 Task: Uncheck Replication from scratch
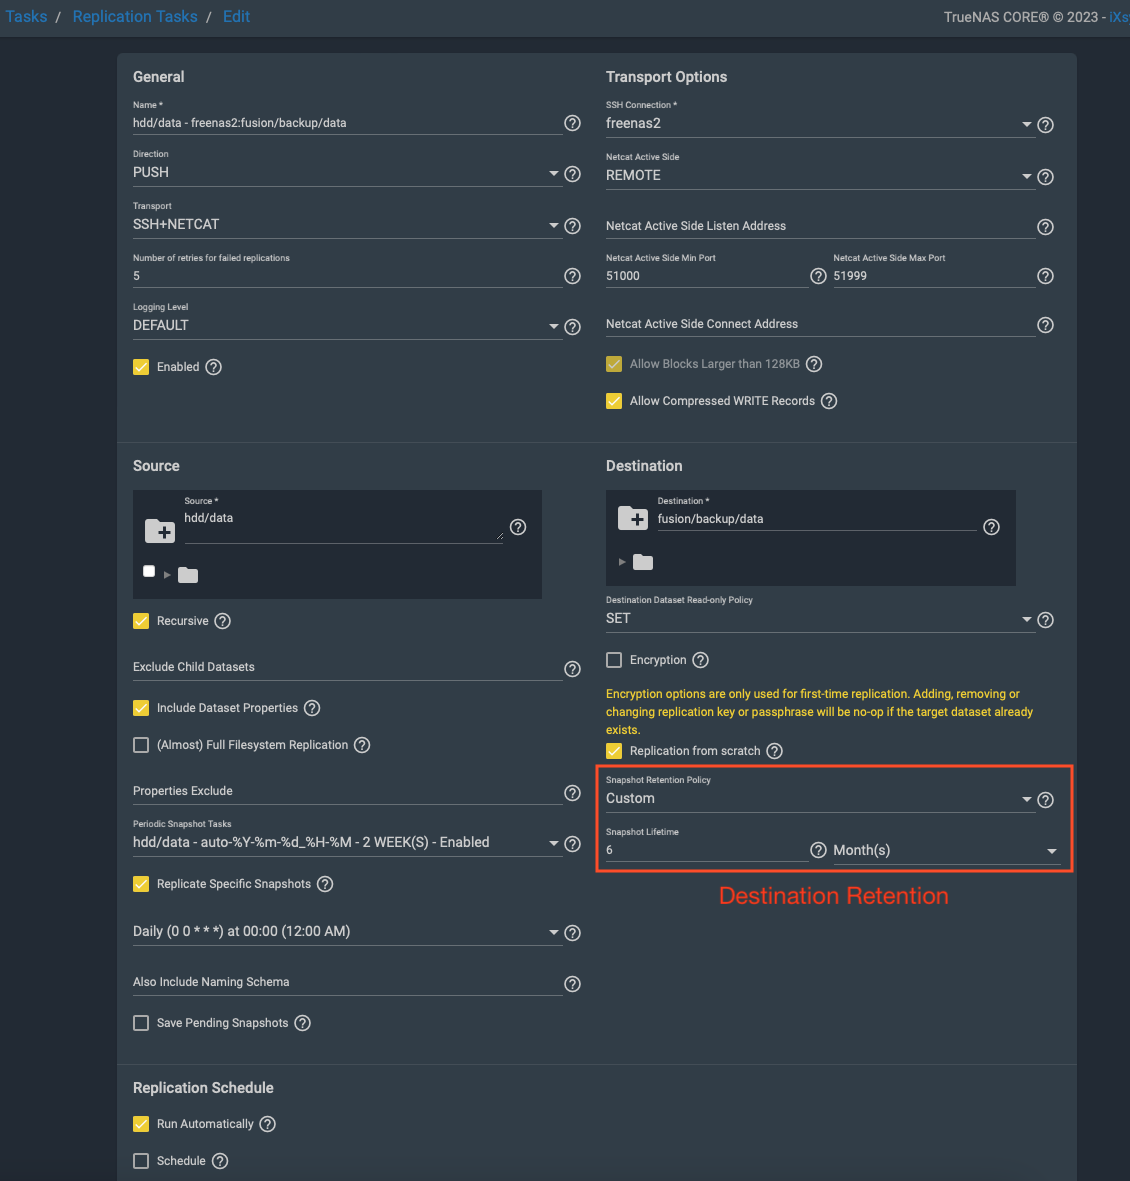click(x=614, y=751)
